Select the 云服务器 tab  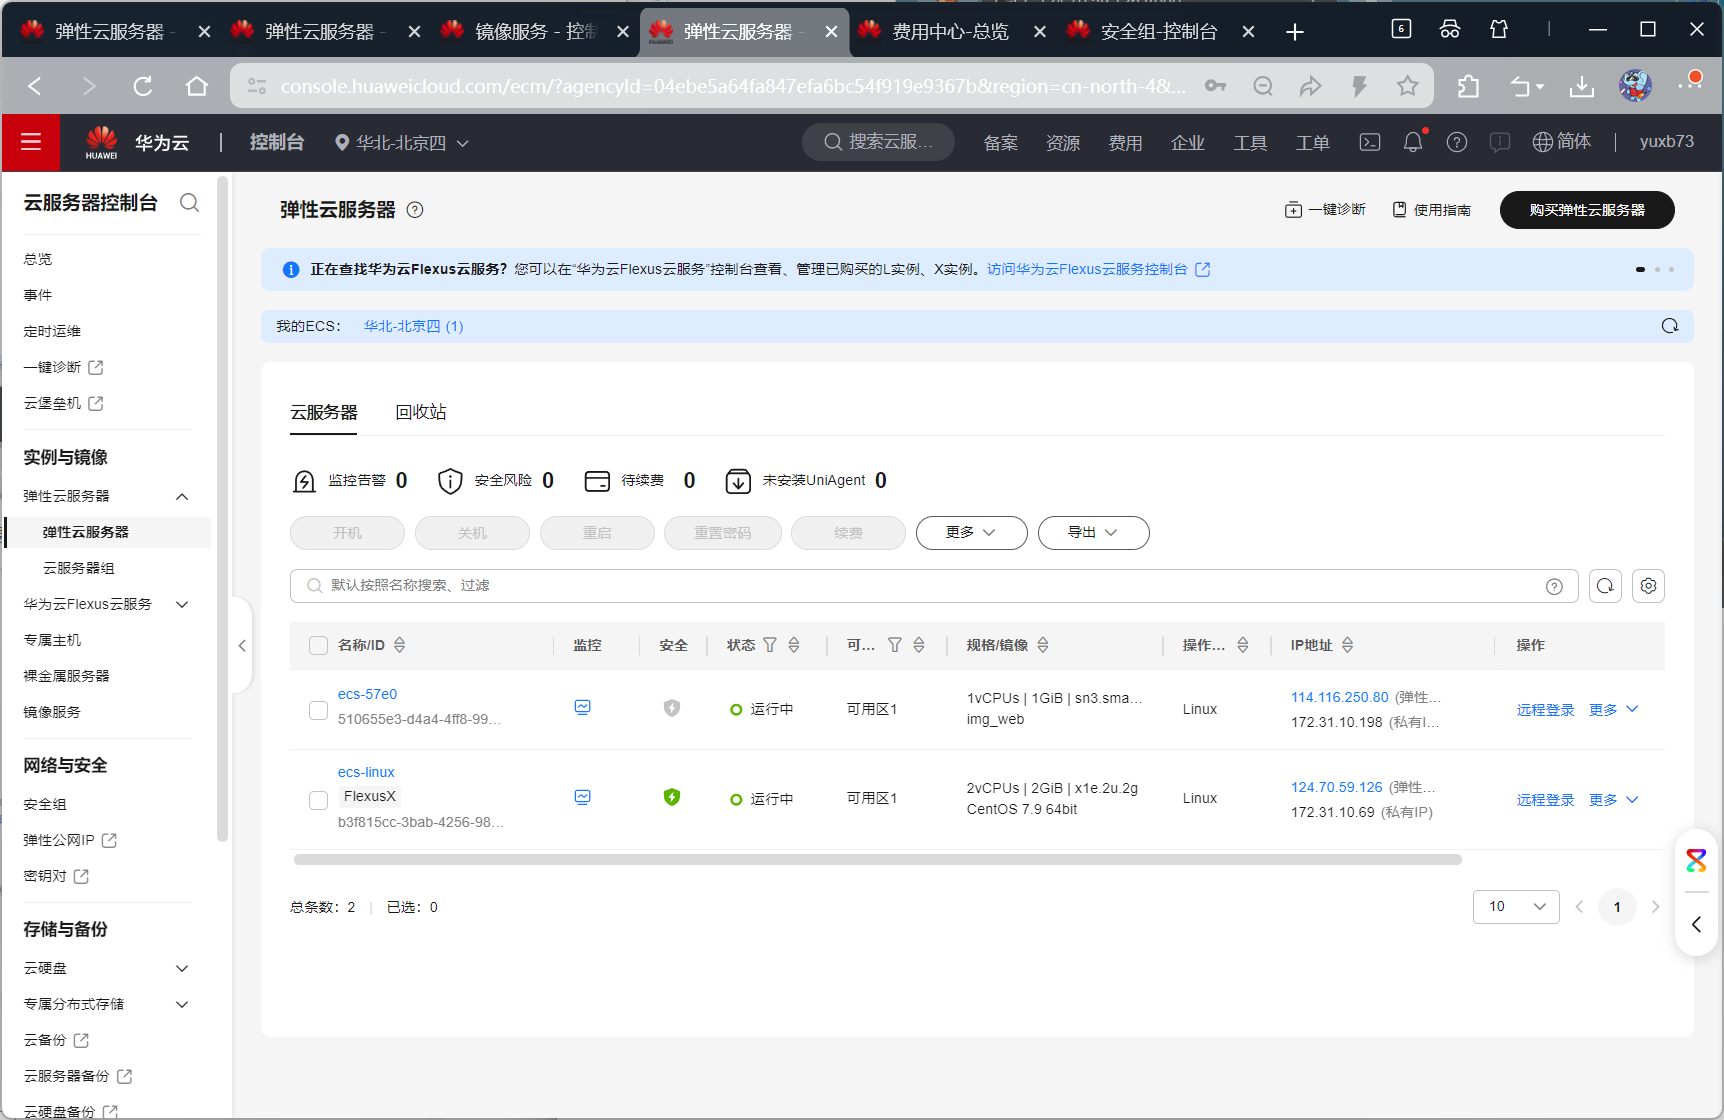324,412
